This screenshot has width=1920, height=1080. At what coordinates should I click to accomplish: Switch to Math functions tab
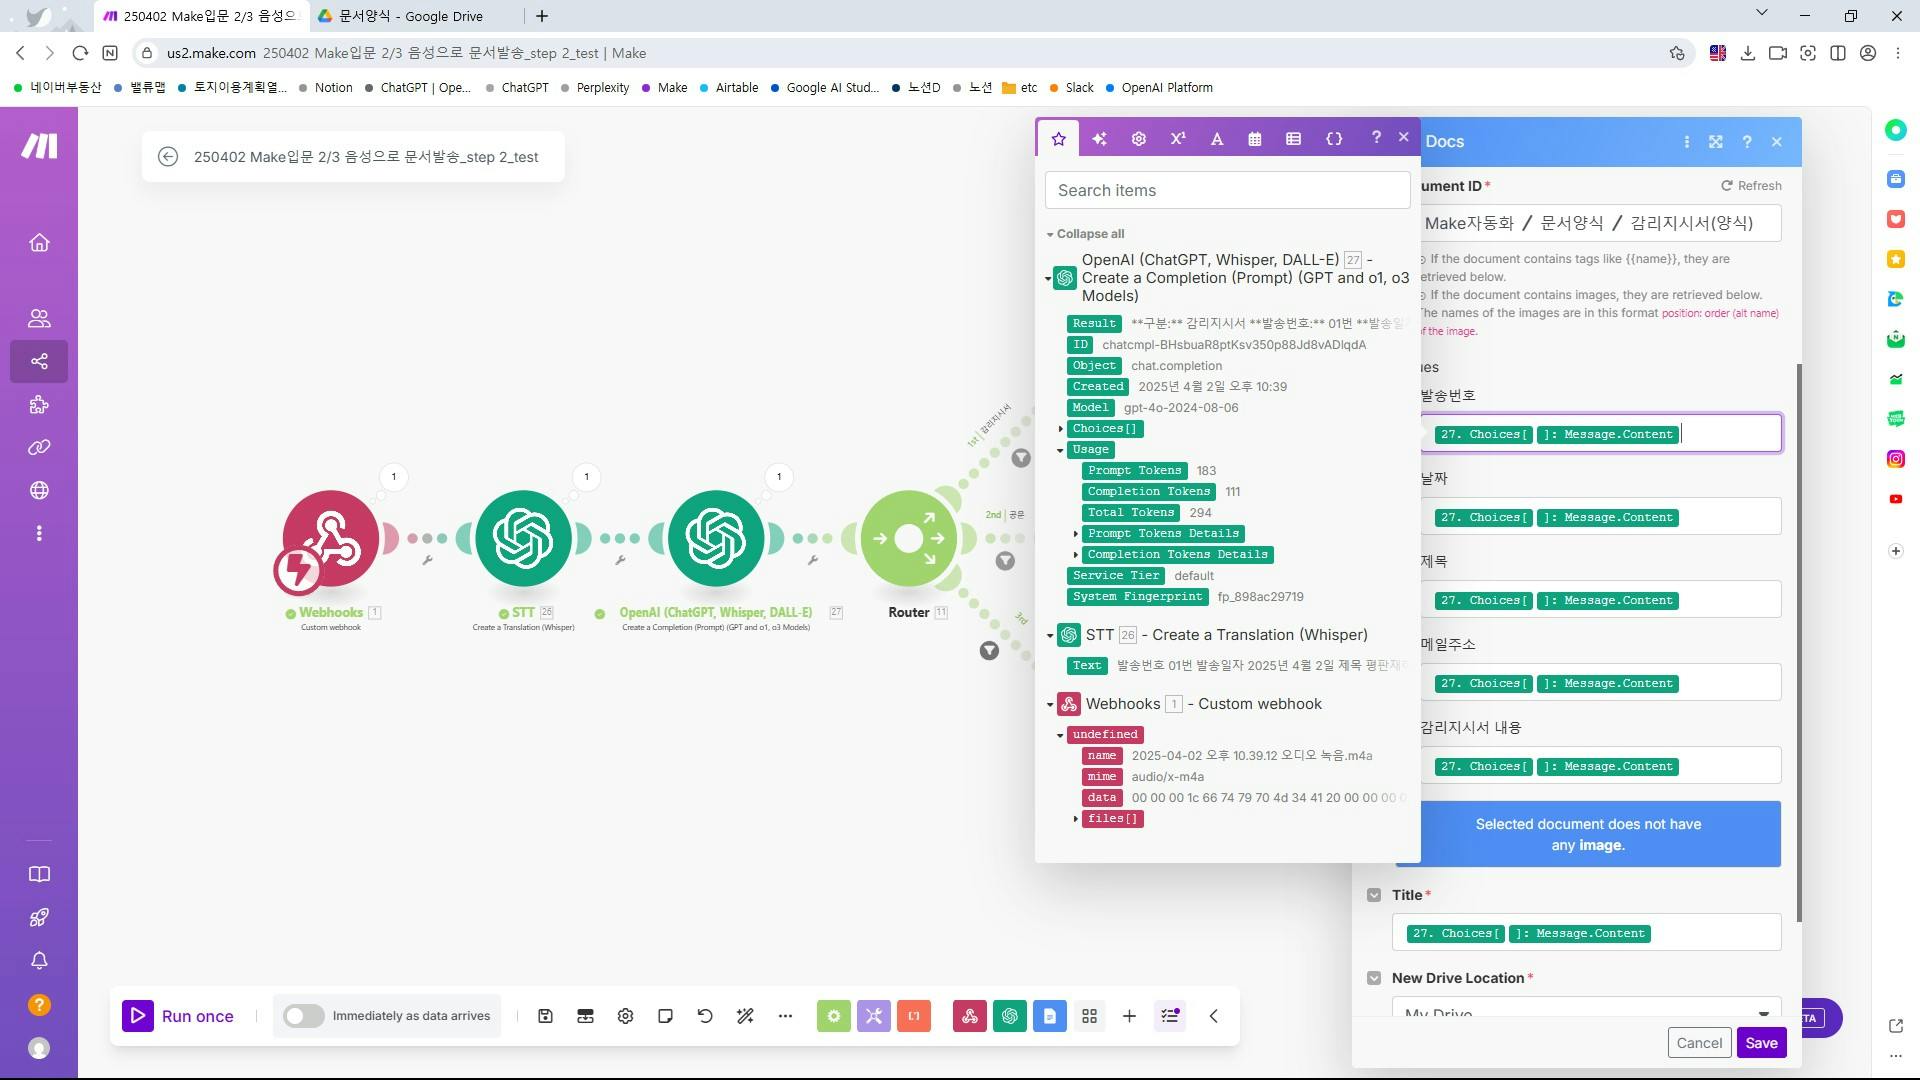coord(1178,139)
